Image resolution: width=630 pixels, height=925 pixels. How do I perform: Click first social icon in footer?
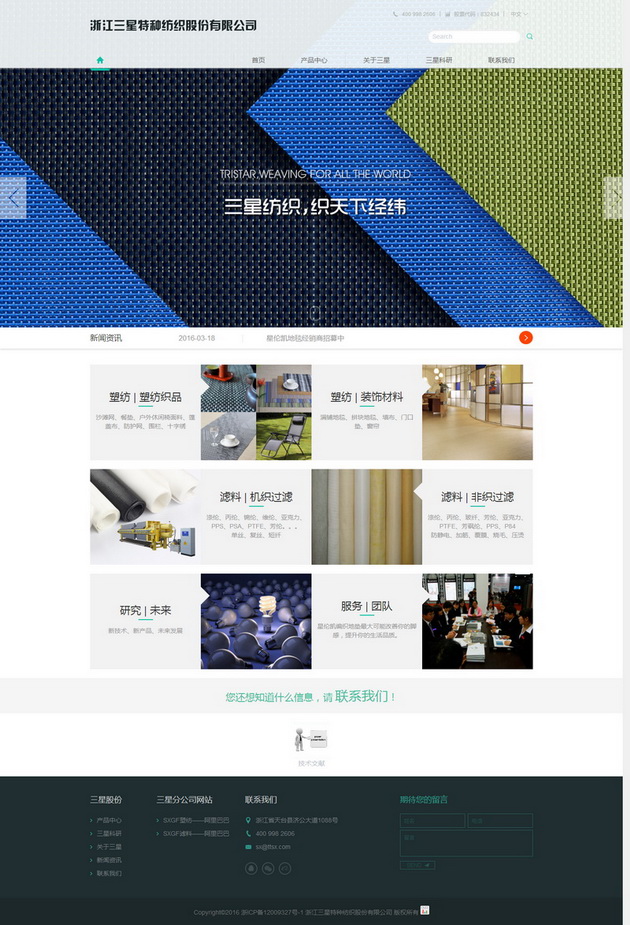251,868
